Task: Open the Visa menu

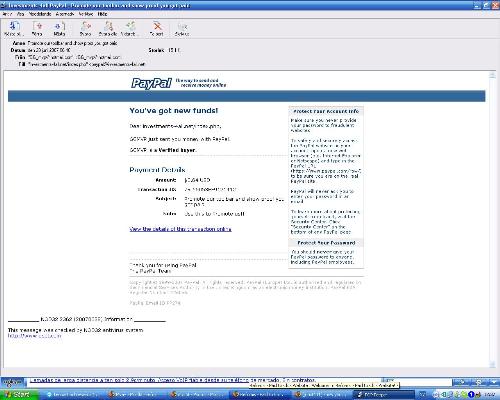Action: (20, 14)
